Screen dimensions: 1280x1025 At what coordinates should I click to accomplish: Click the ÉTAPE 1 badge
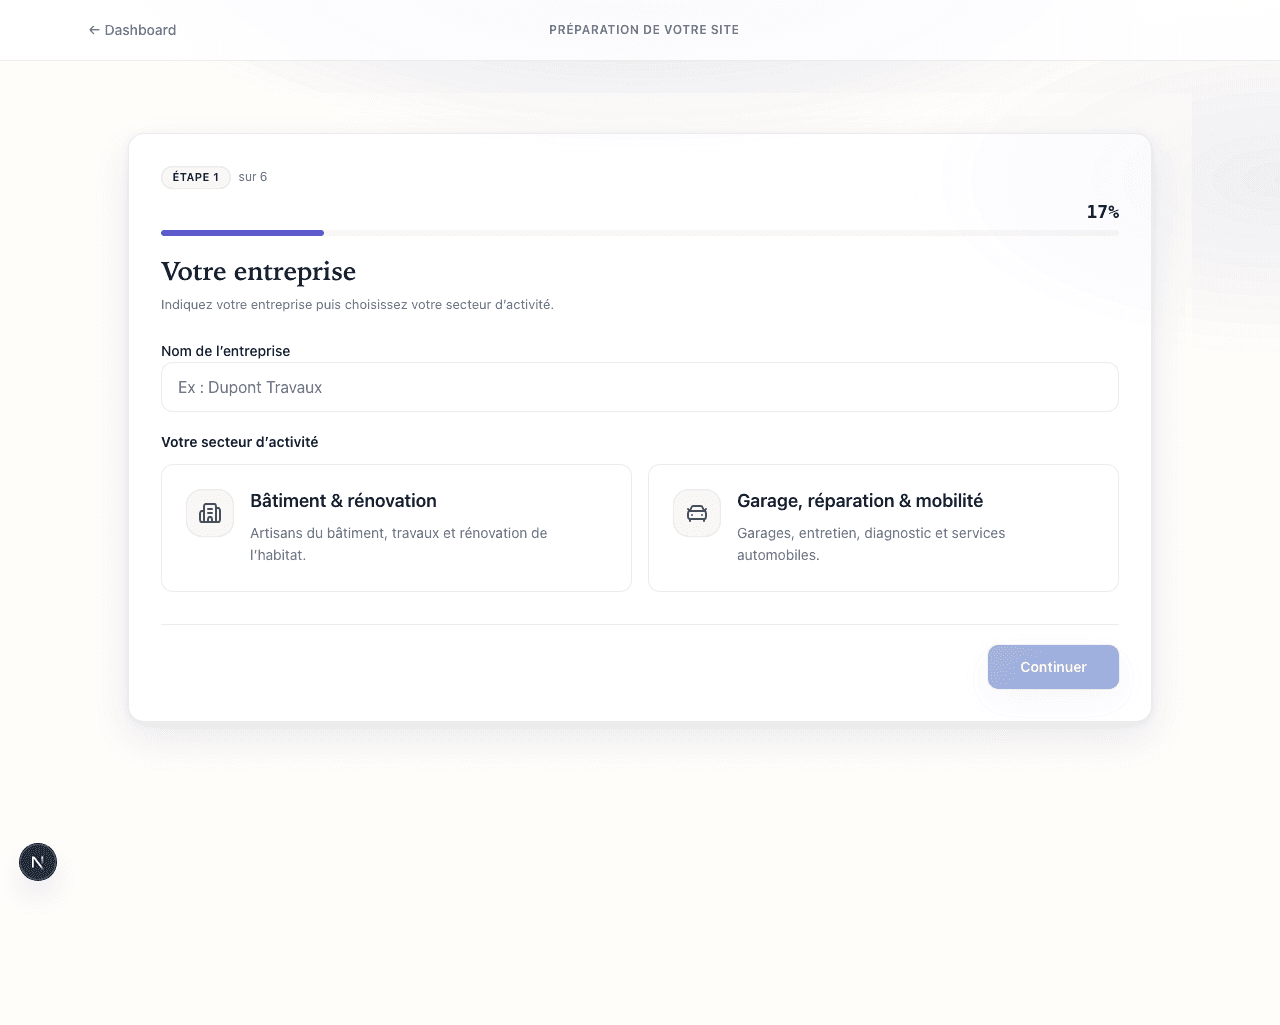(196, 177)
